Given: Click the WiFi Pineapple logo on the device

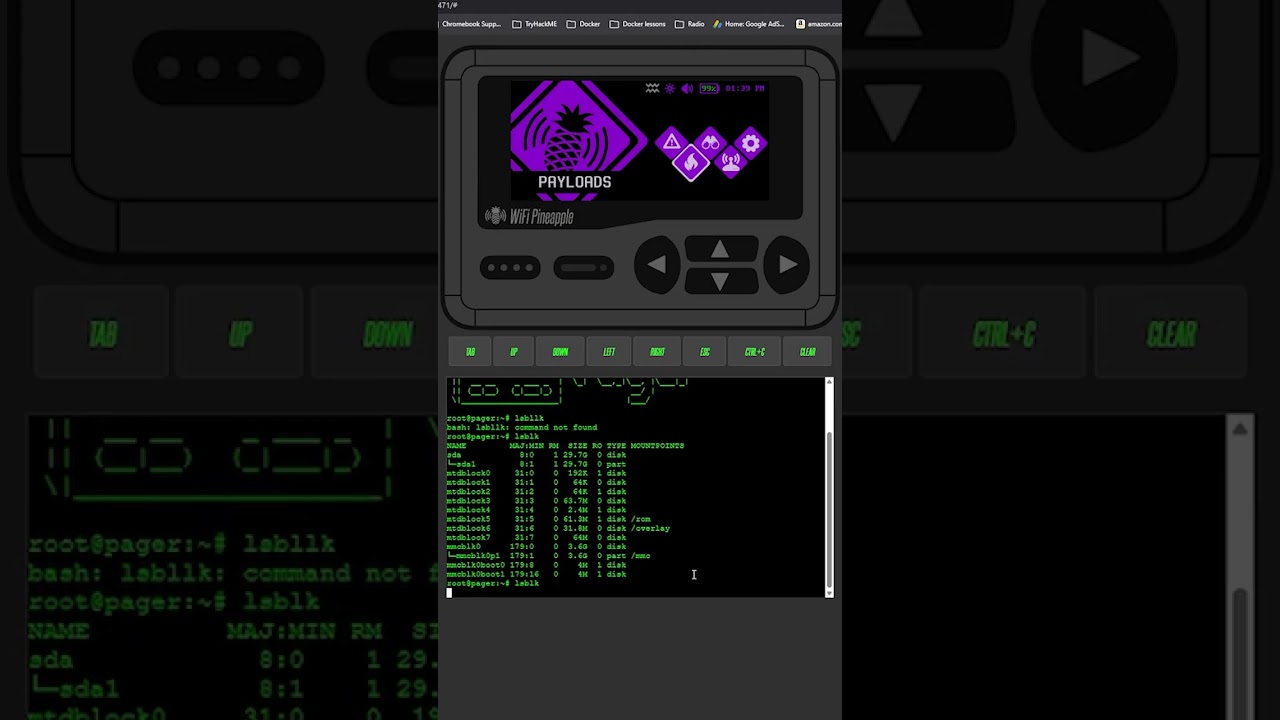Looking at the screenshot, I should pos(529,216).
